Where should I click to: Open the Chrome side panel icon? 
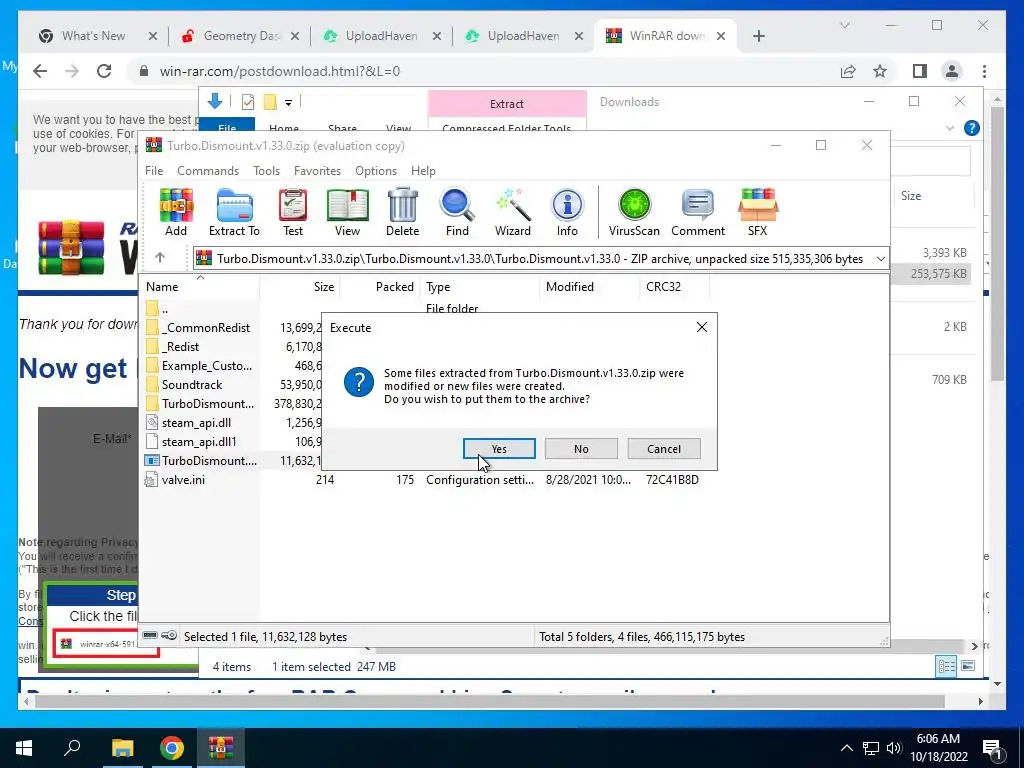920,71
